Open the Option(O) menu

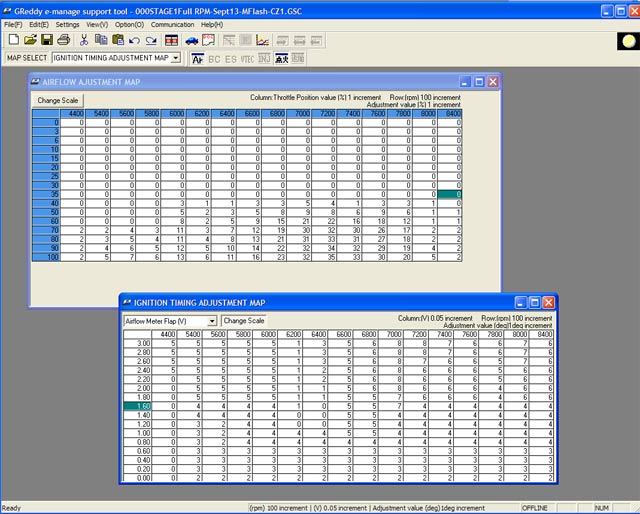coord(129,24)
